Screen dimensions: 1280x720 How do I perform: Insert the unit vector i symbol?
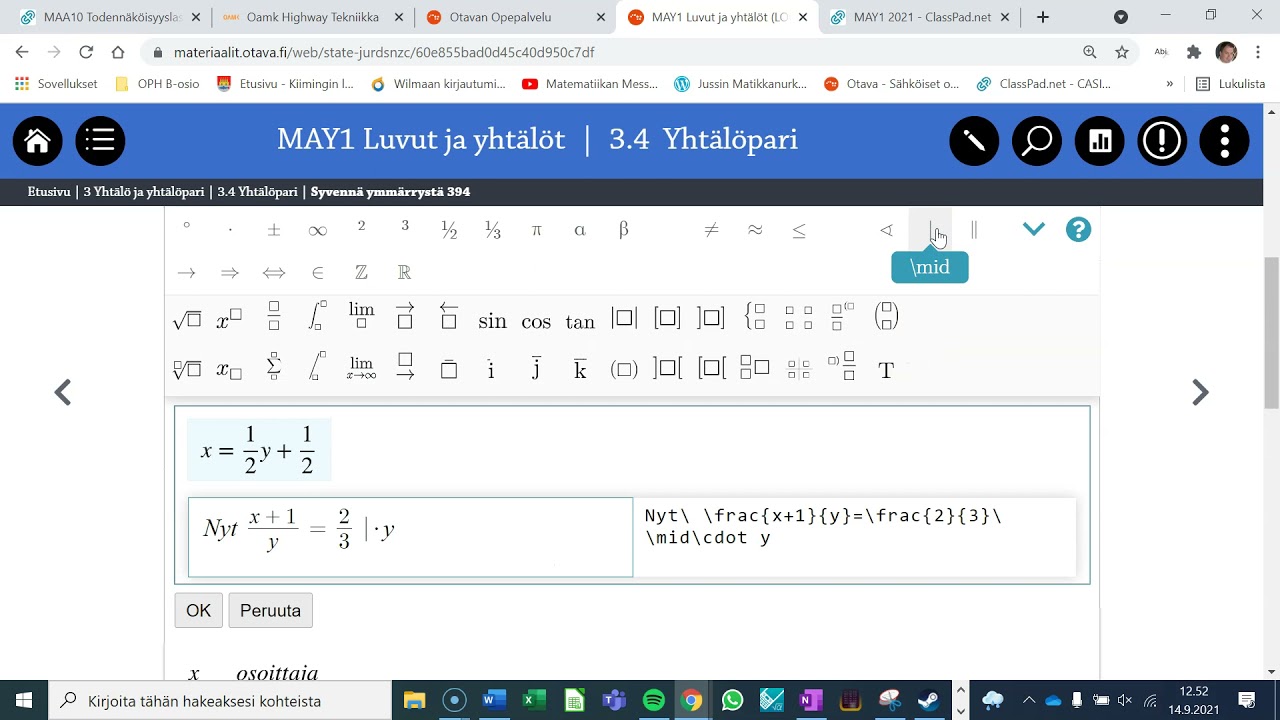[491, 369]
